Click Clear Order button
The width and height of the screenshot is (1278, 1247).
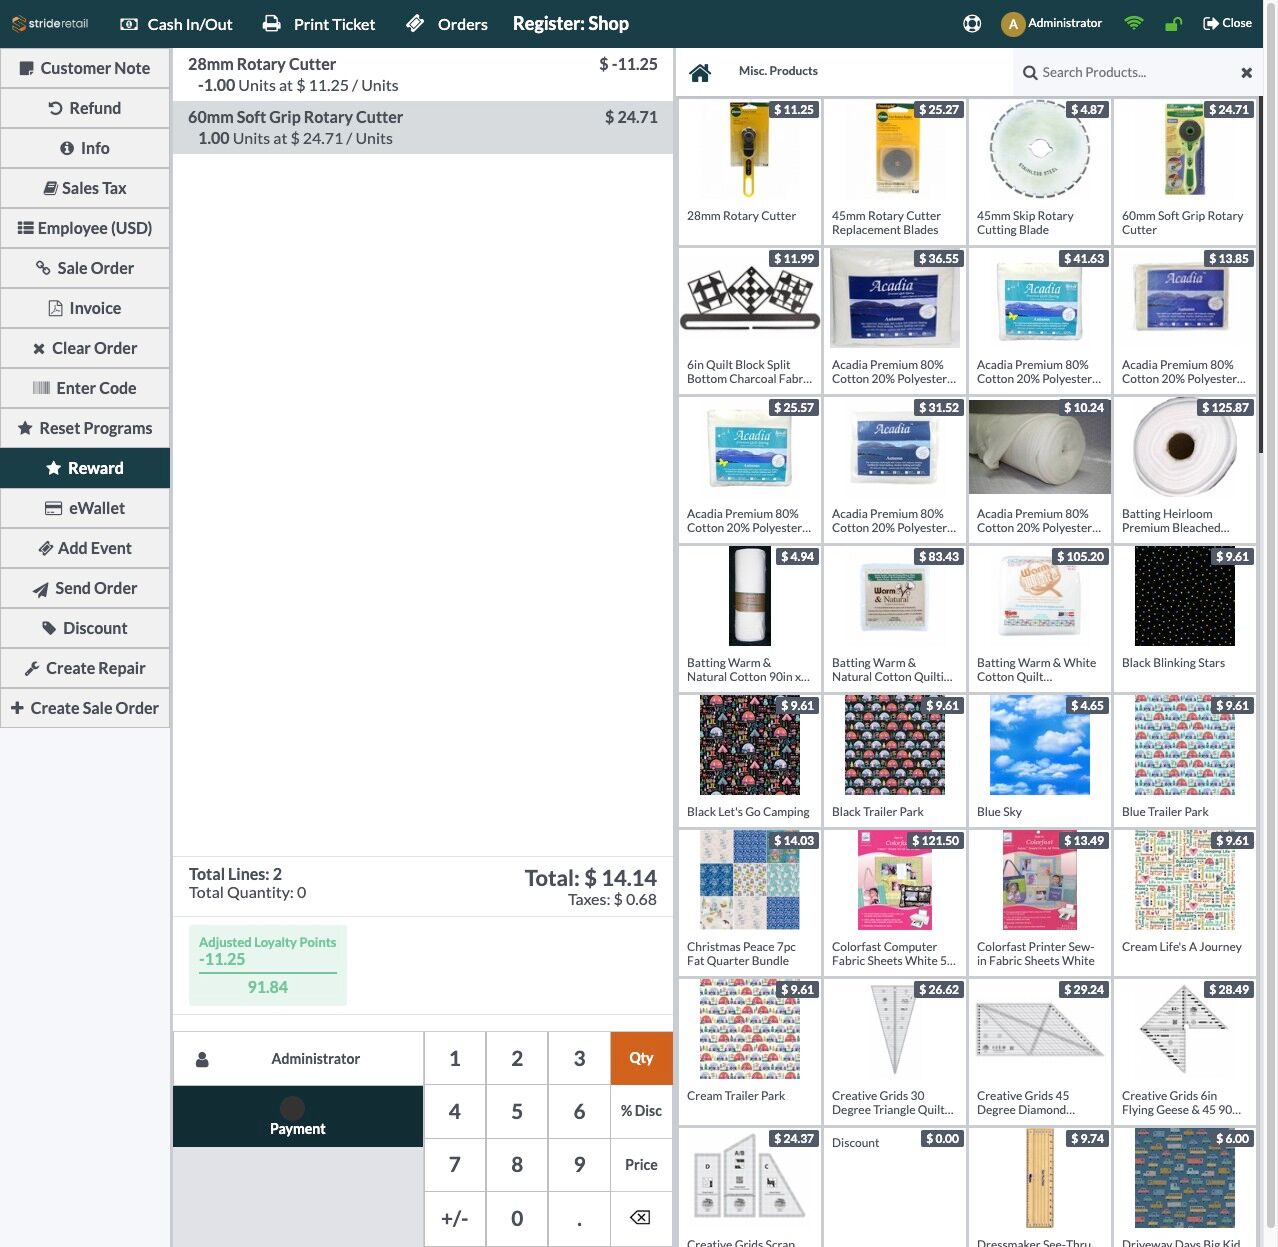[x=85, y=348]
